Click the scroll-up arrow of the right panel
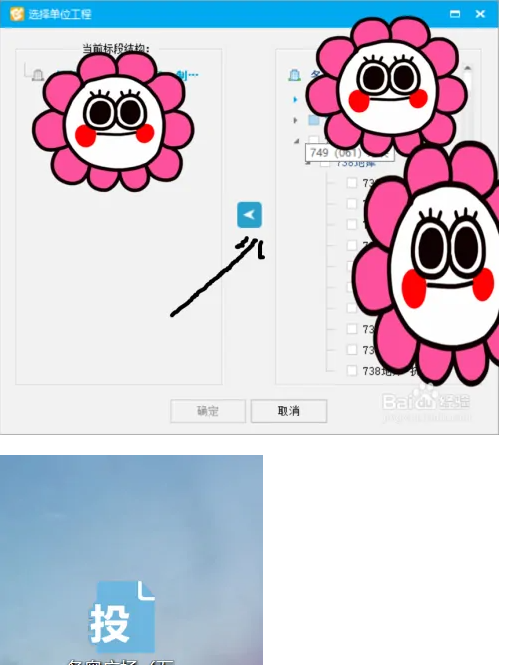Image resolution: width=531 pixels, height=665 pixels. 467,68
